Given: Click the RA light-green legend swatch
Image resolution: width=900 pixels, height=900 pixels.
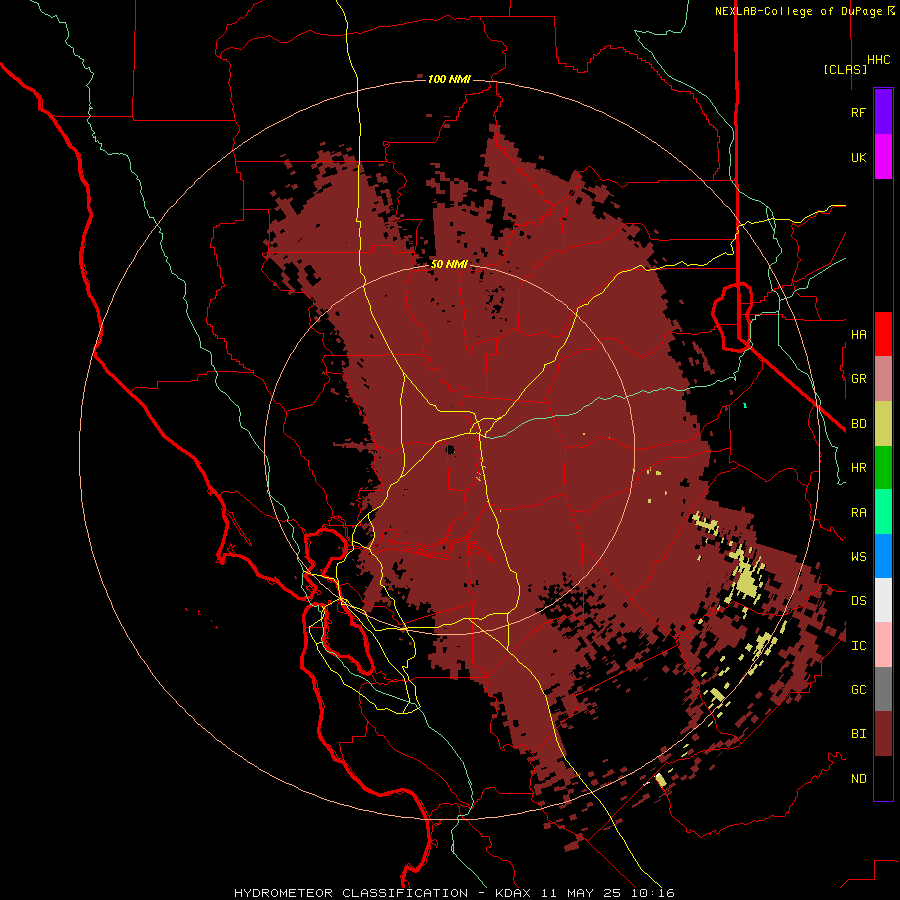Looking at the screenshot, I should click(883, 512).
